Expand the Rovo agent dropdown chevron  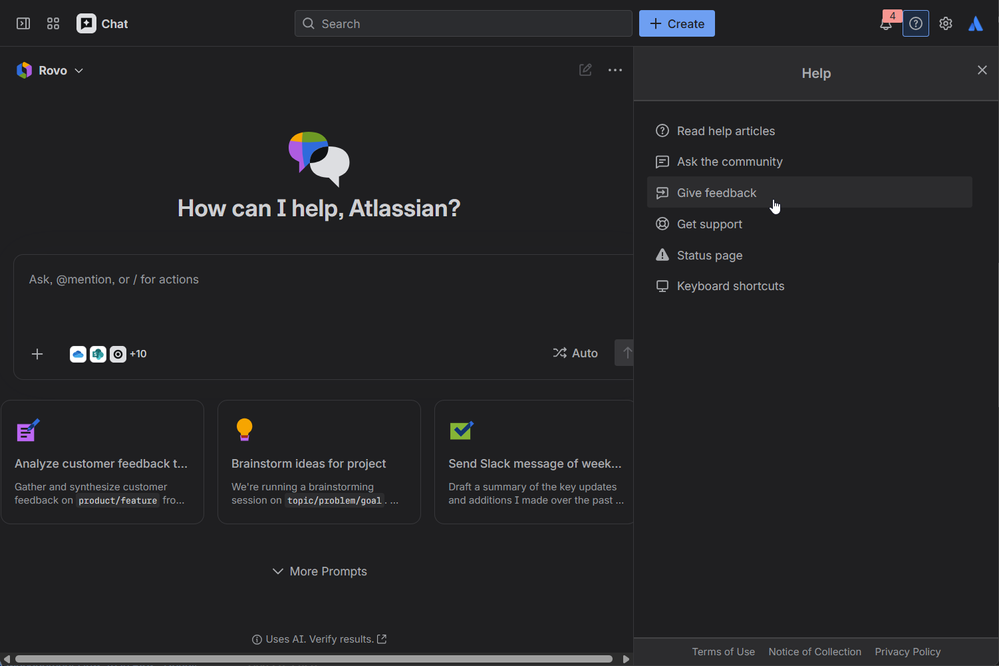79,71
